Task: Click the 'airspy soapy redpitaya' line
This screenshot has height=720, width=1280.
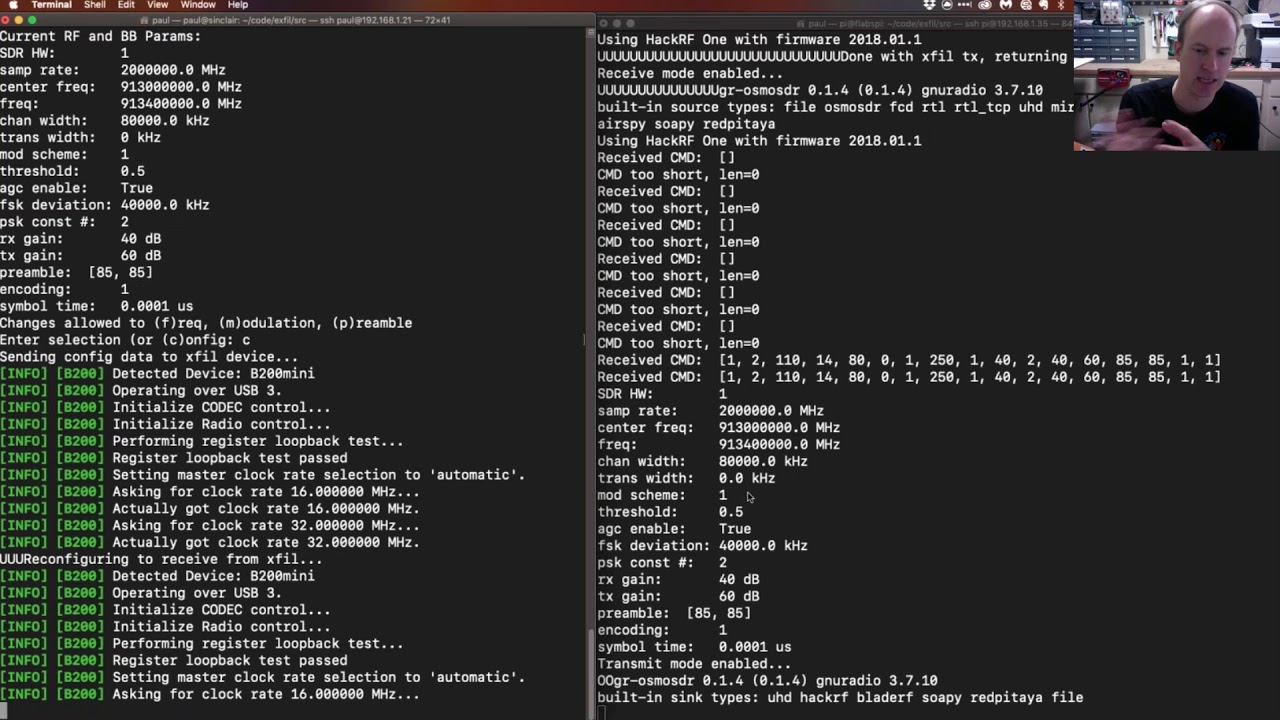Action: [686, 124]
